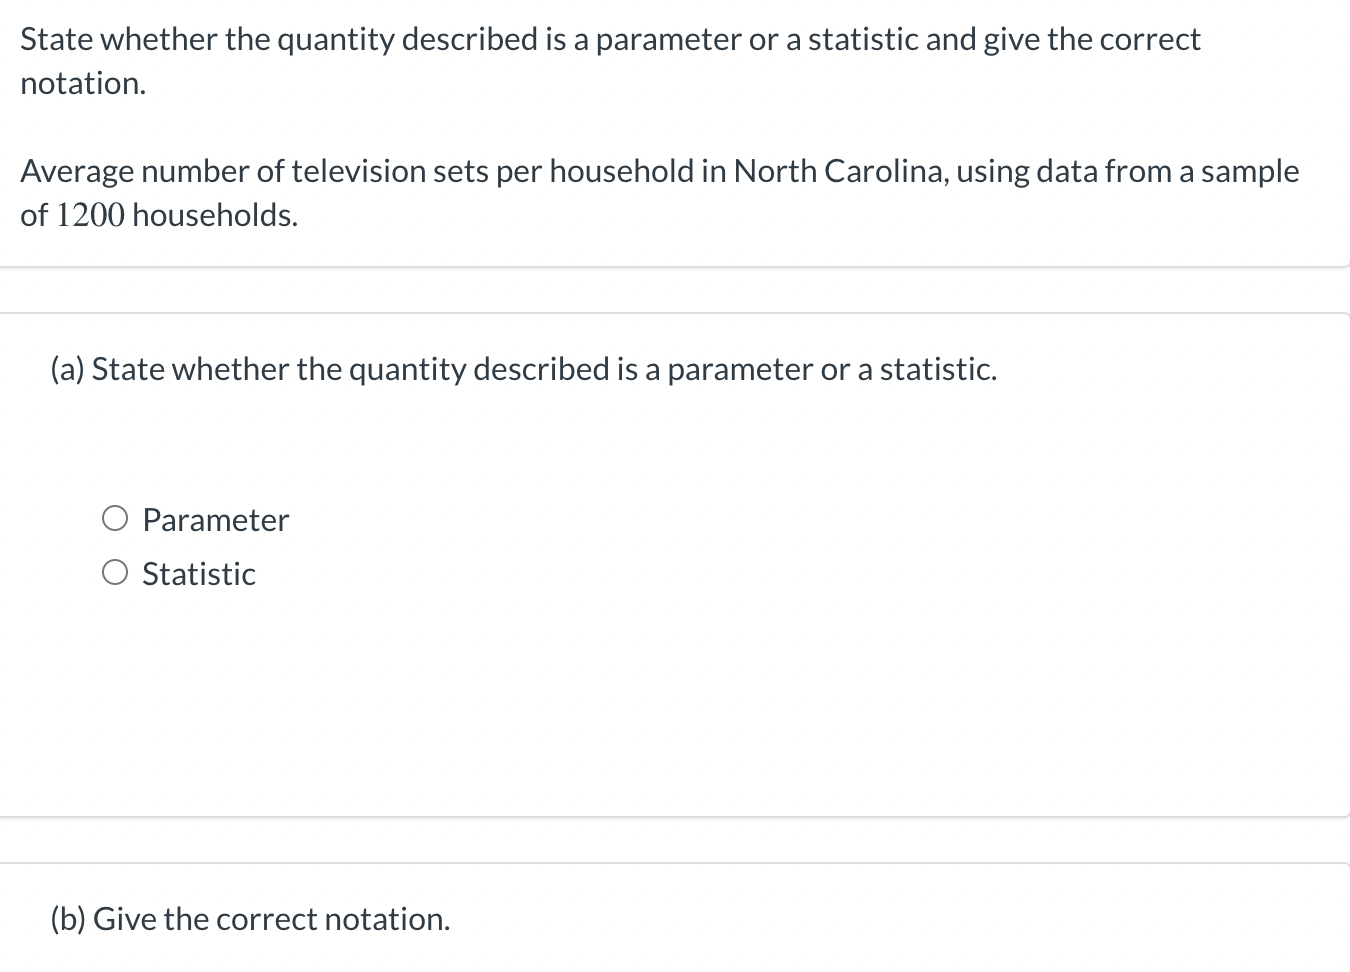Click the circle next to Parameter
The image size is (1350, 972).
pos(115,517)
